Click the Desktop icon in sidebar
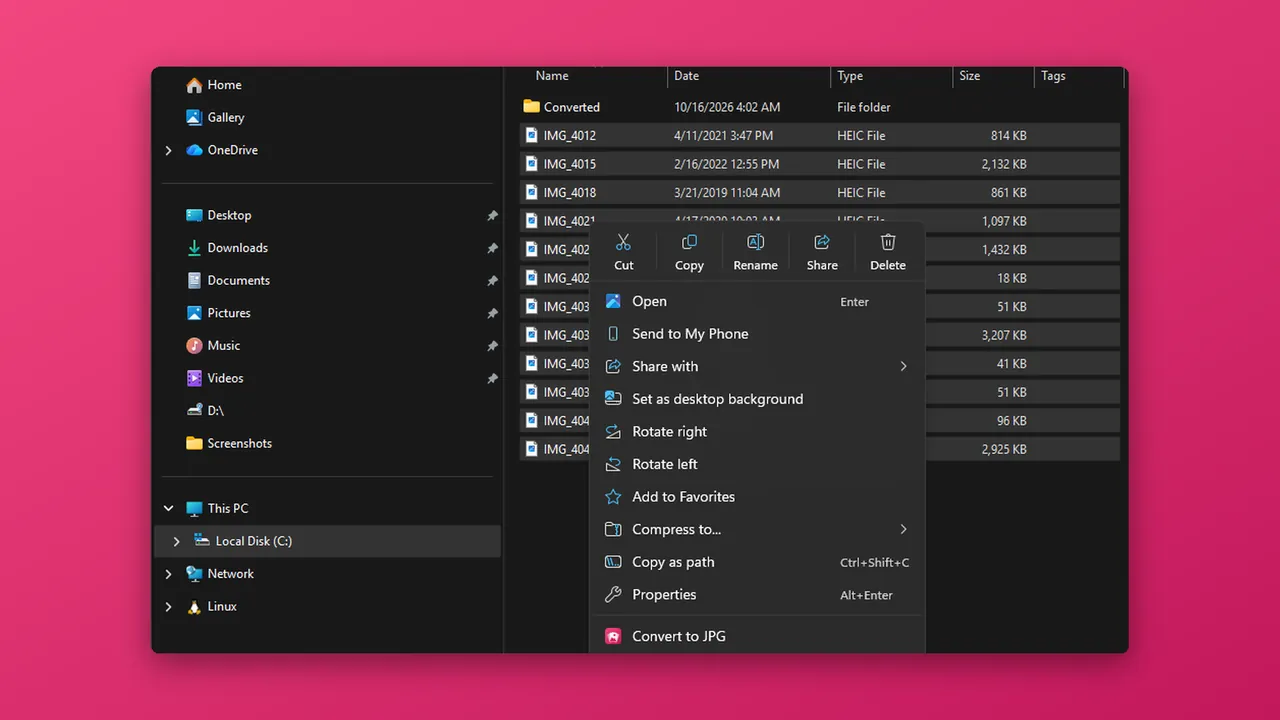Image resolution: width=1280 pixels, height=720 pixels. pyautogui.click(x=194, y=215)
